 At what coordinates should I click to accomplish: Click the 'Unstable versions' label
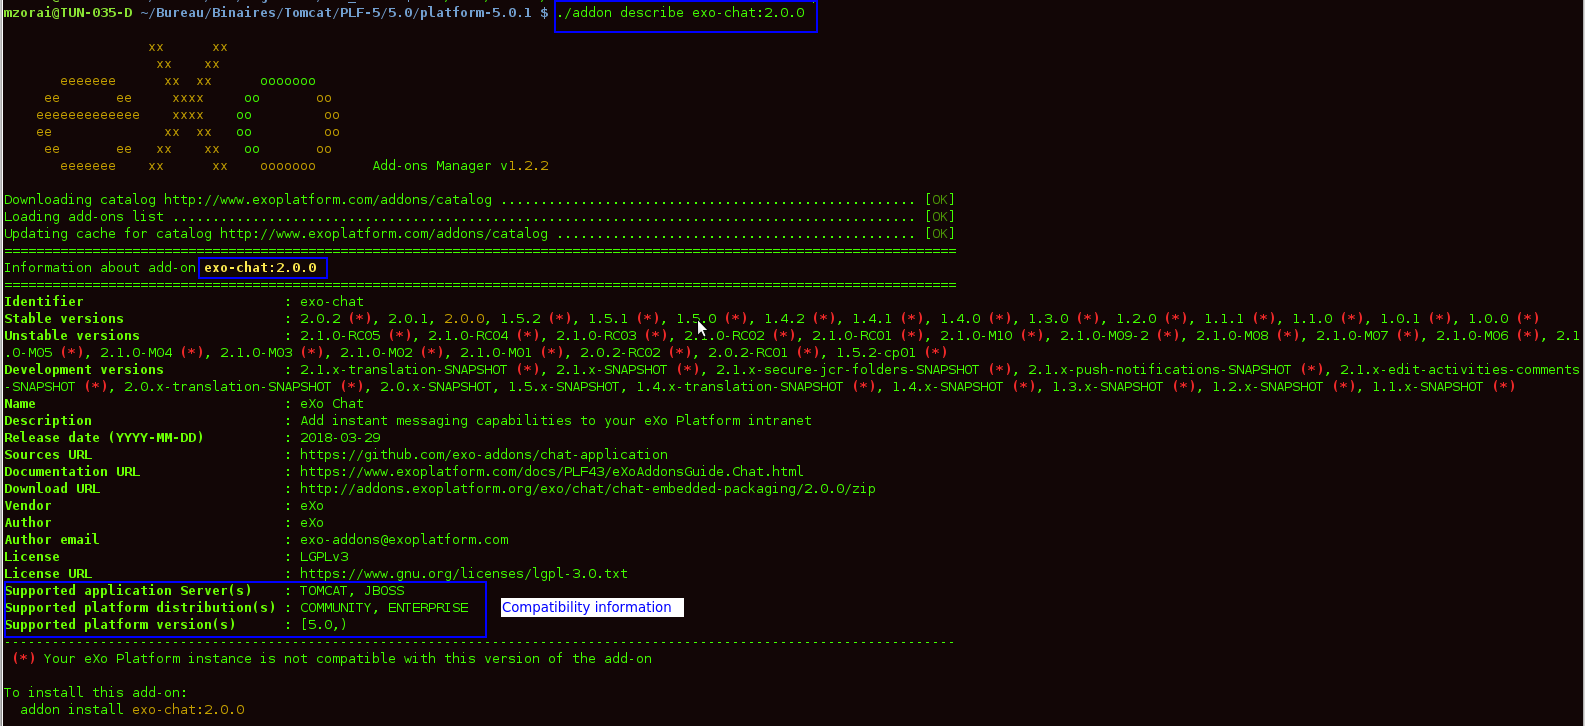72,335
